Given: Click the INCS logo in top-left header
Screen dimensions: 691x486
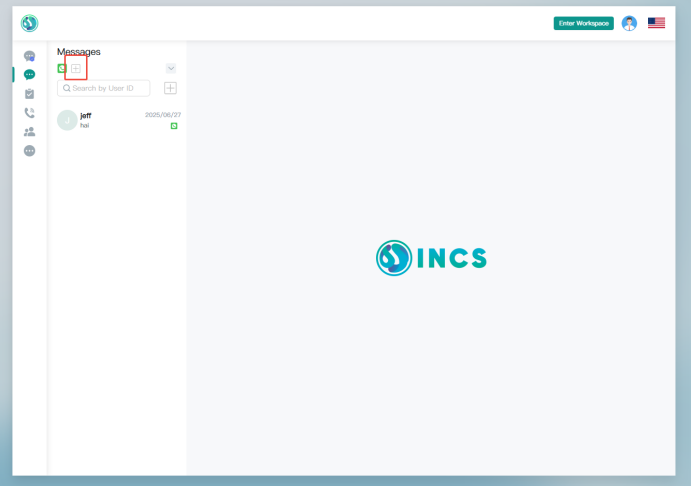Looking at the screenshot, I should point(30,23).
